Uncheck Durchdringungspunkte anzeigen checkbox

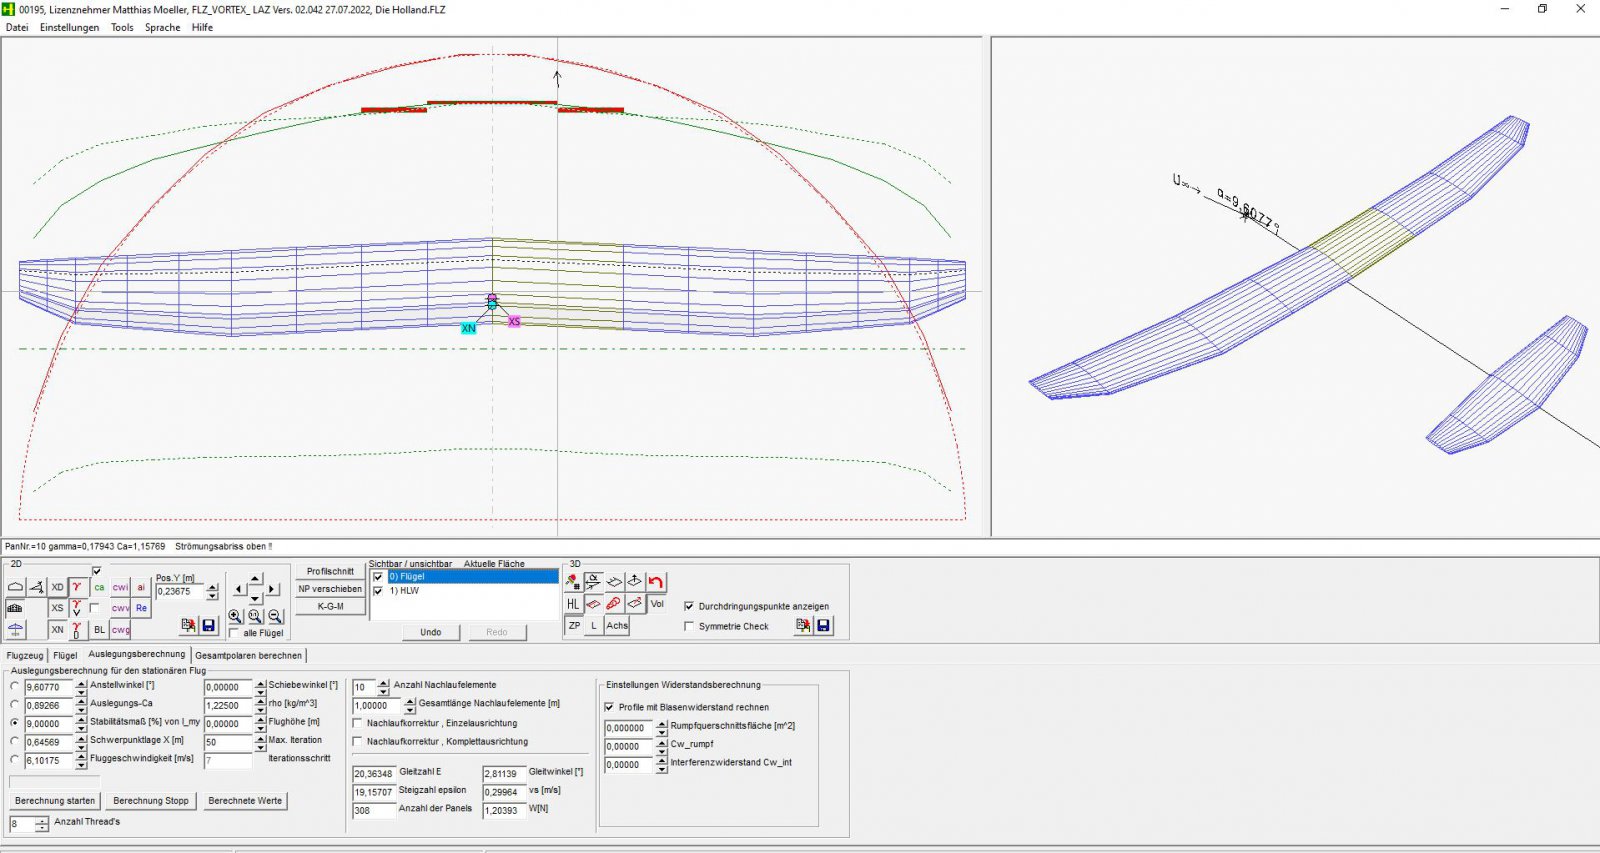[x=689, y=606]
